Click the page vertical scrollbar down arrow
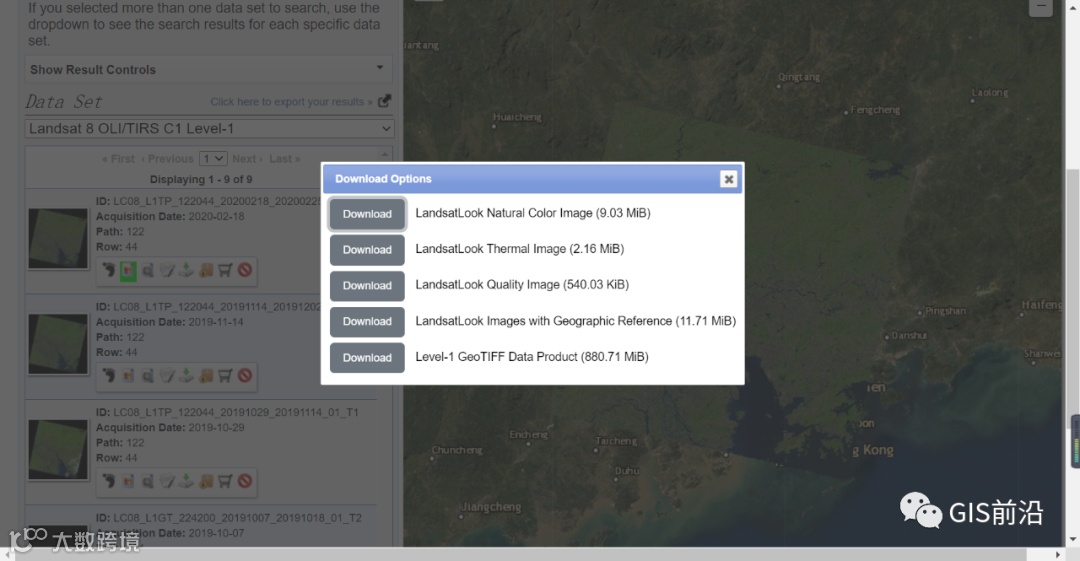Screen dimensions: 1080x561 pos(1073,539)
